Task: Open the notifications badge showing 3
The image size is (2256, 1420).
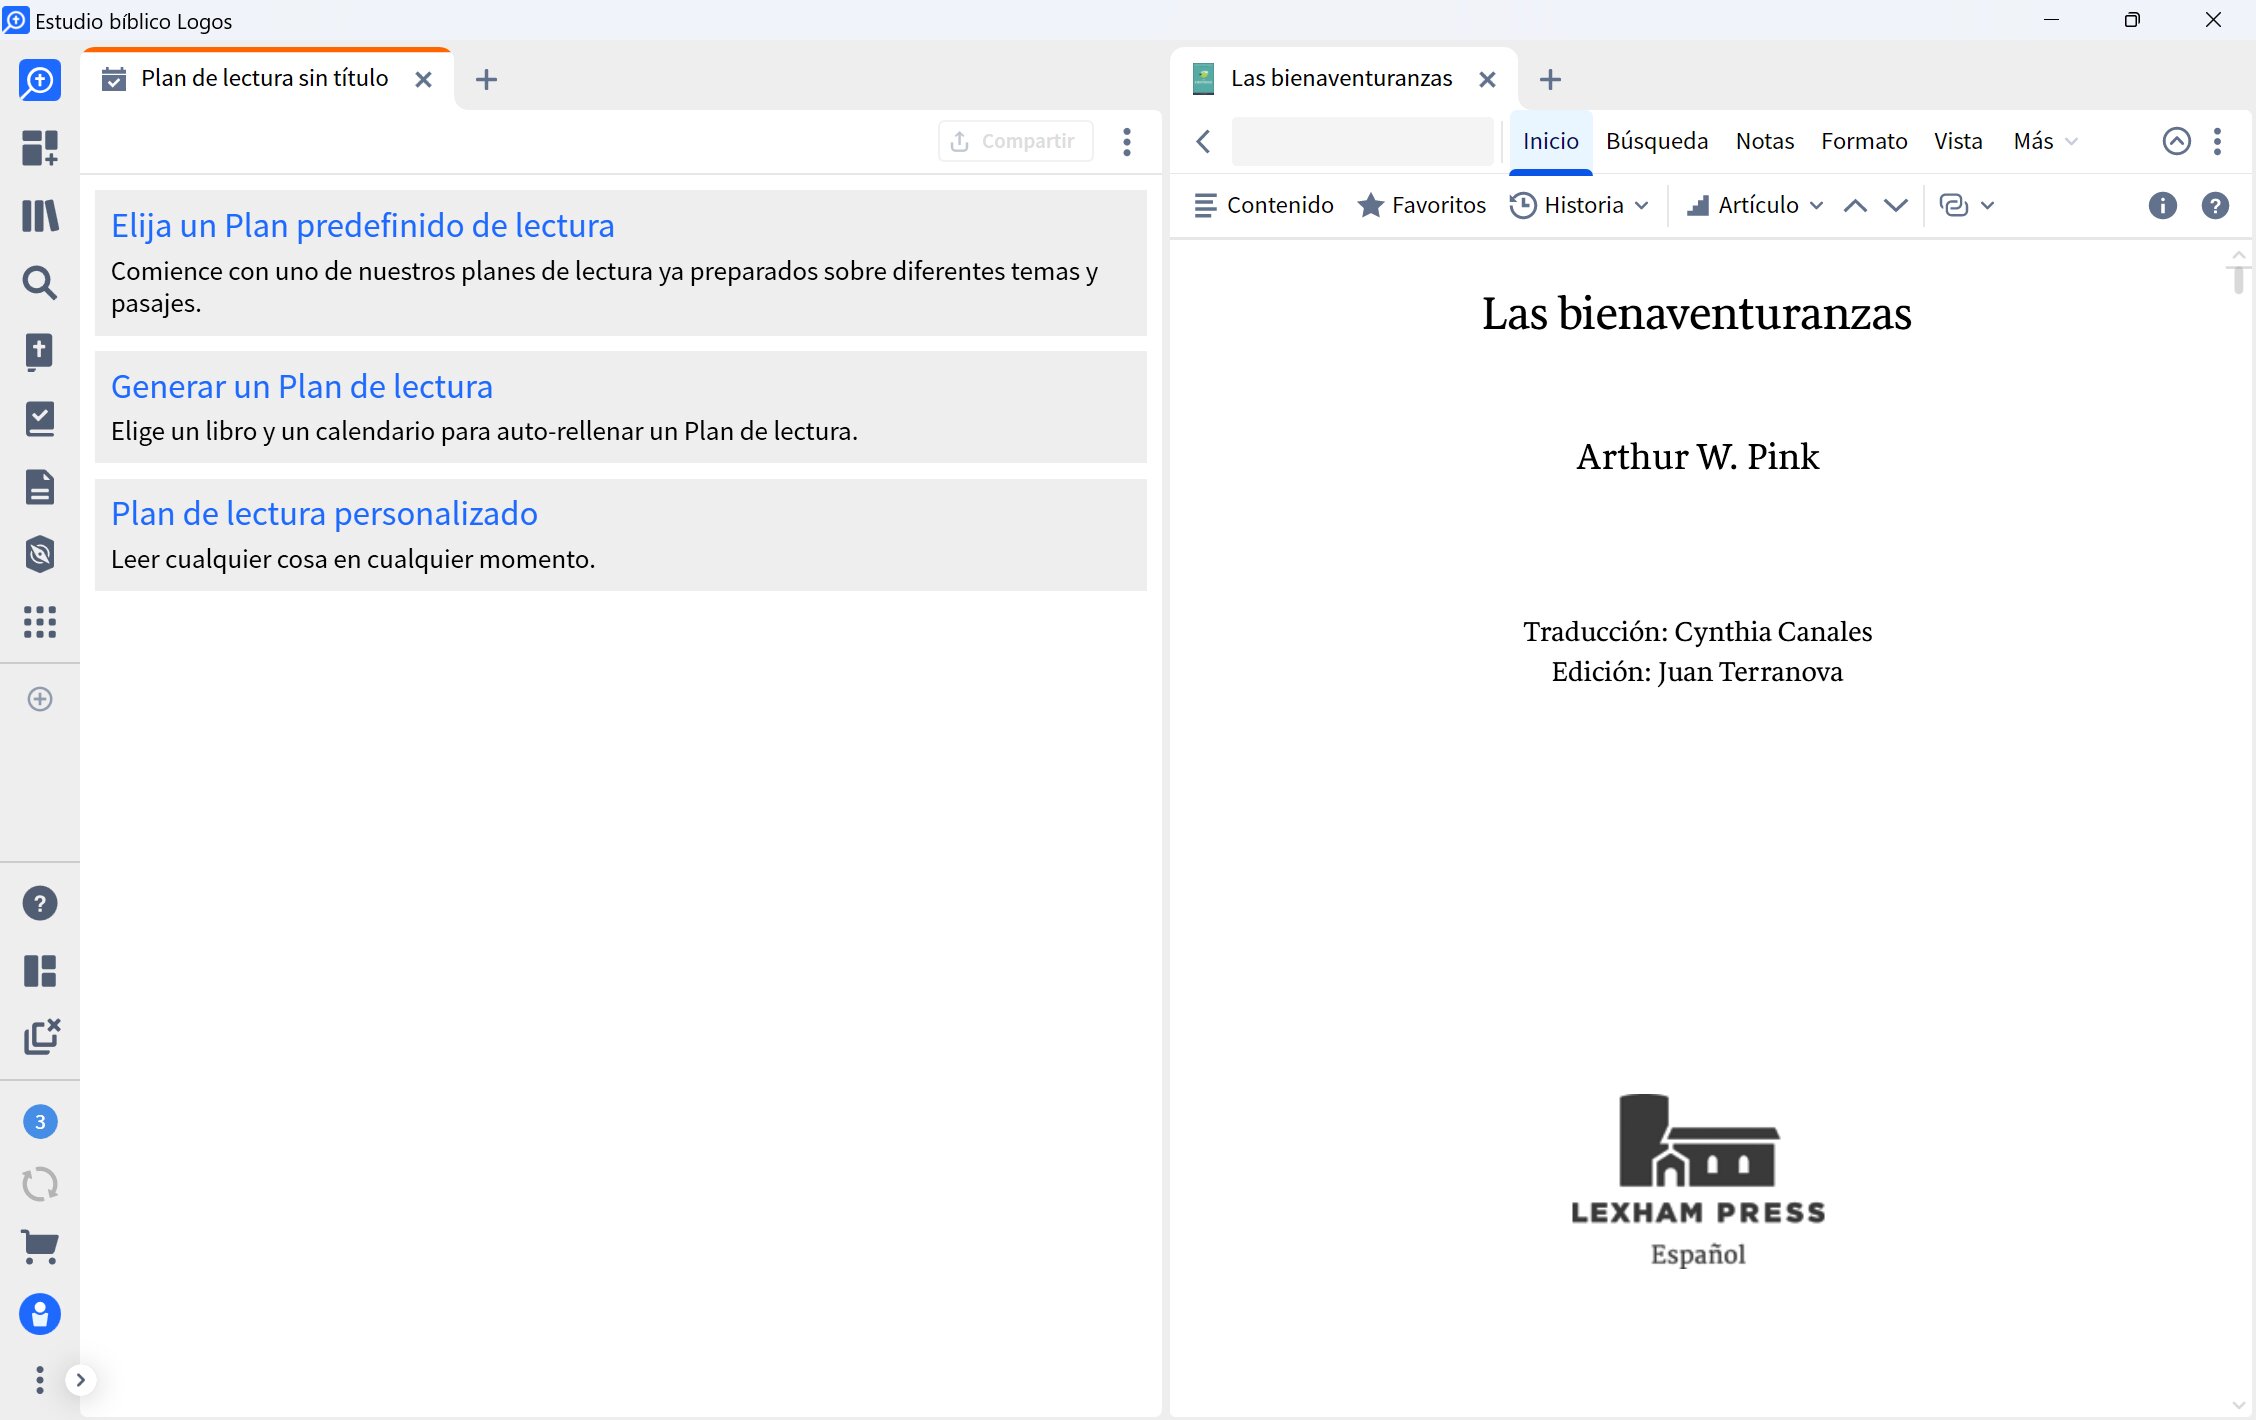Action: click(x=40, y=1121)
